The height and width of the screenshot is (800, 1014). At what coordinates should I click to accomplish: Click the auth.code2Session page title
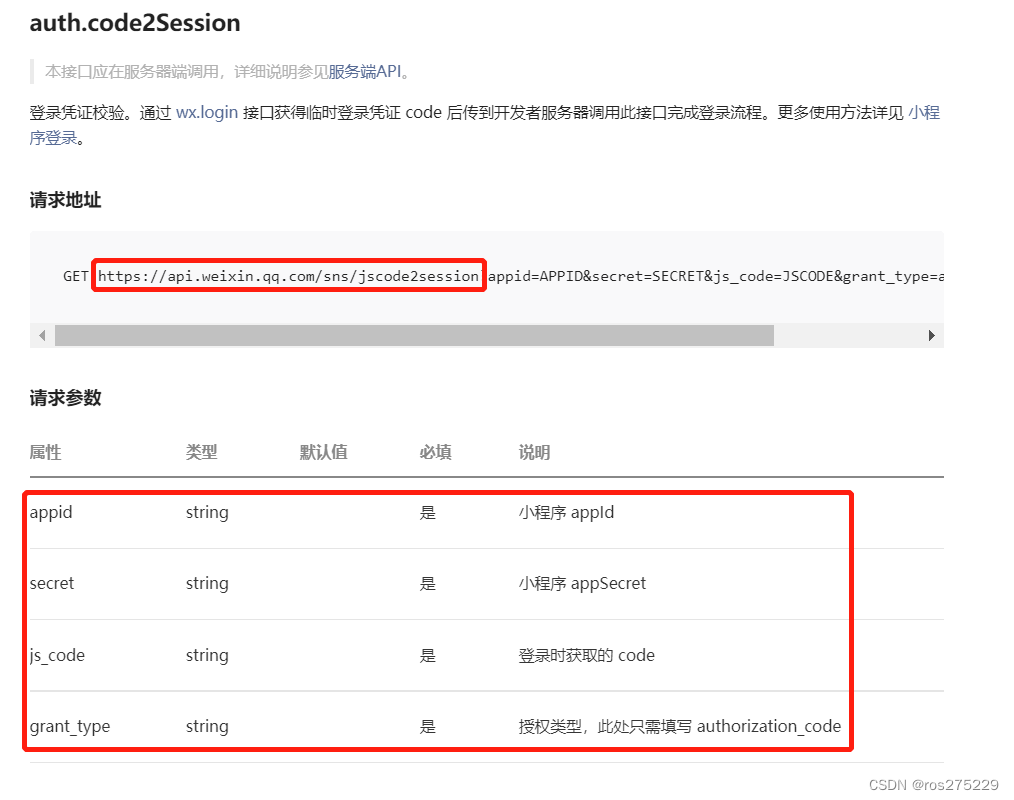[x=135, y=22]
